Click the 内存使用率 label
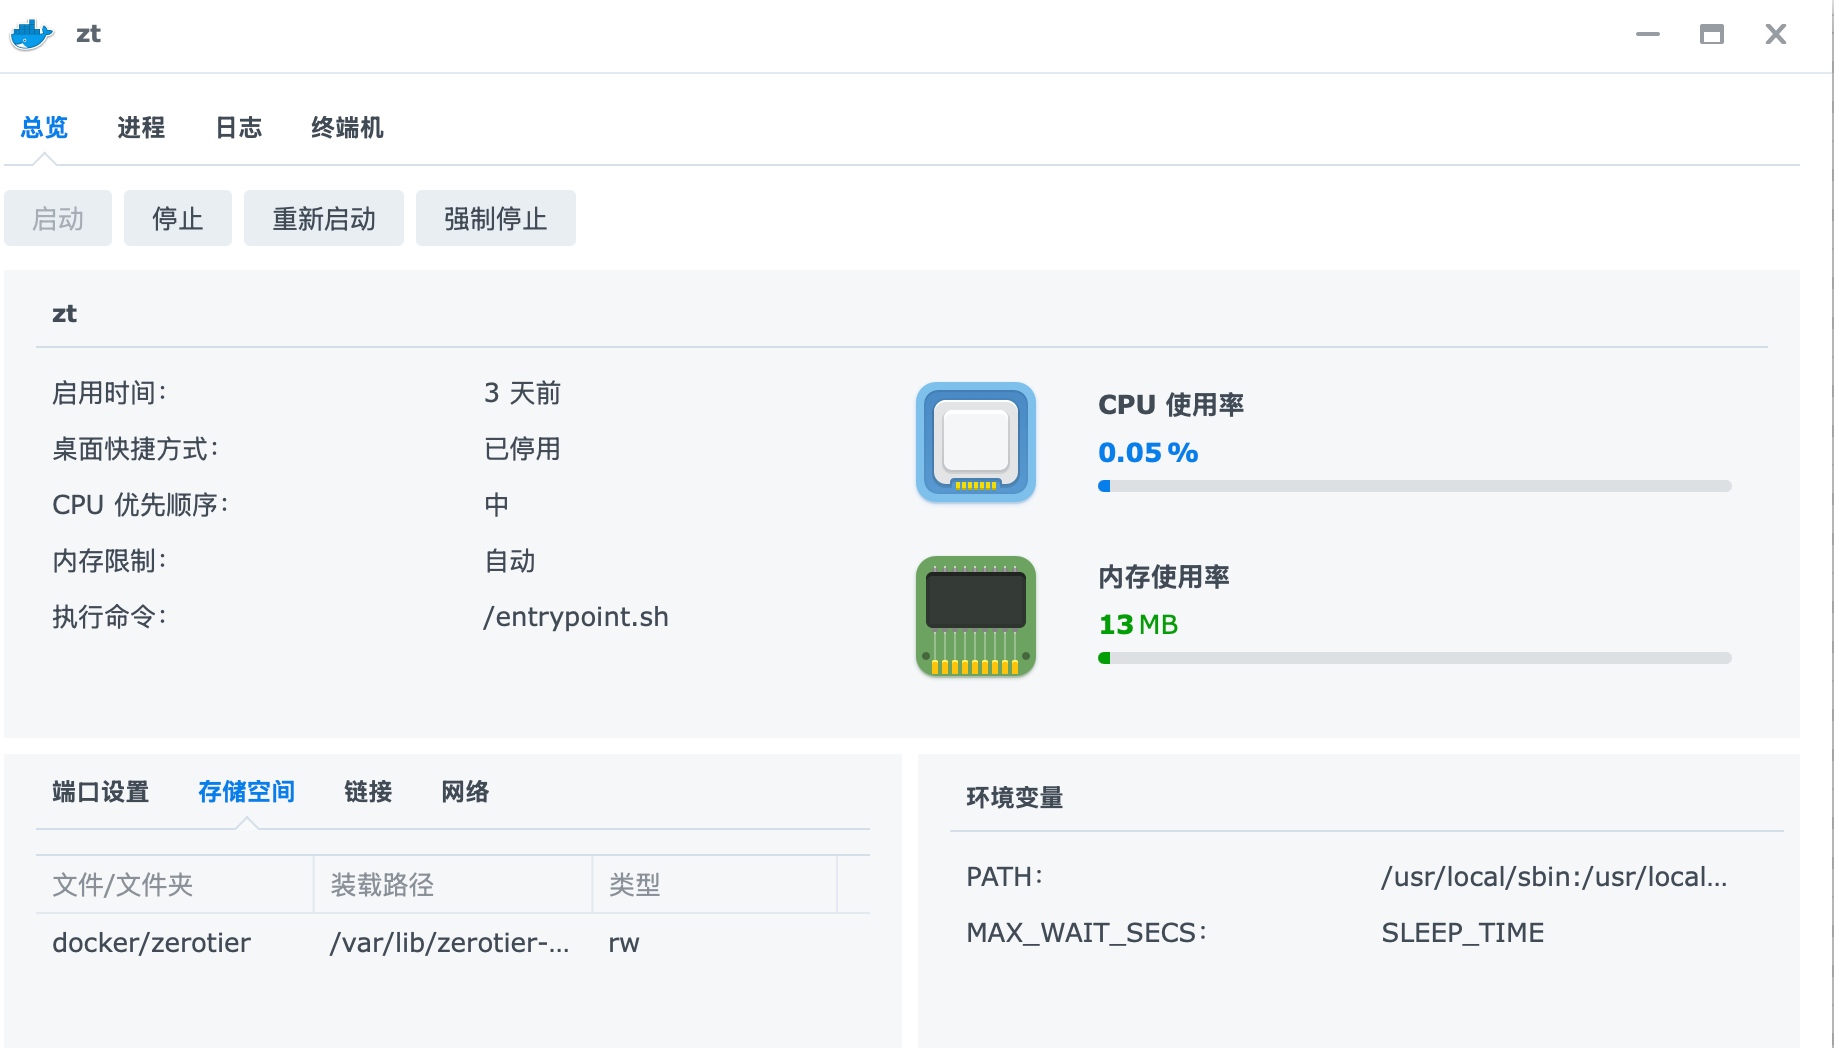The image size is (1834, 1048). point(1164,576)
